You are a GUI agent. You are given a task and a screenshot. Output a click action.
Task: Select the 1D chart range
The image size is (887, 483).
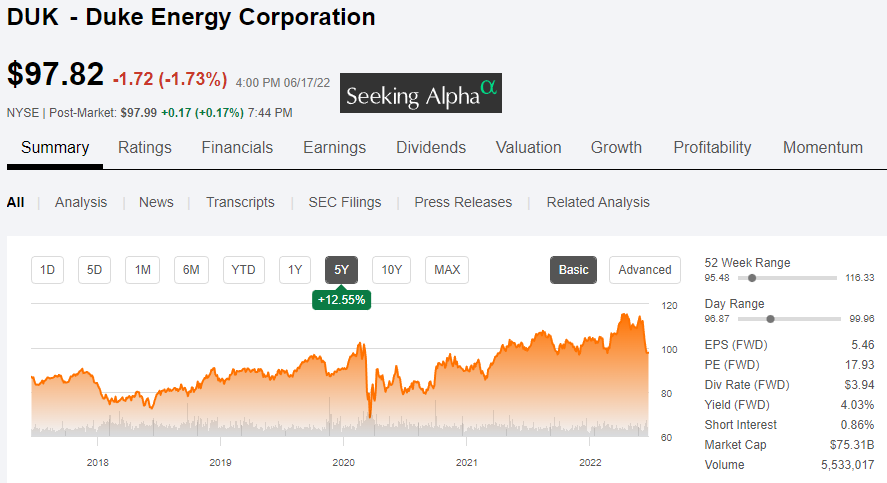[x=47, y=270]
